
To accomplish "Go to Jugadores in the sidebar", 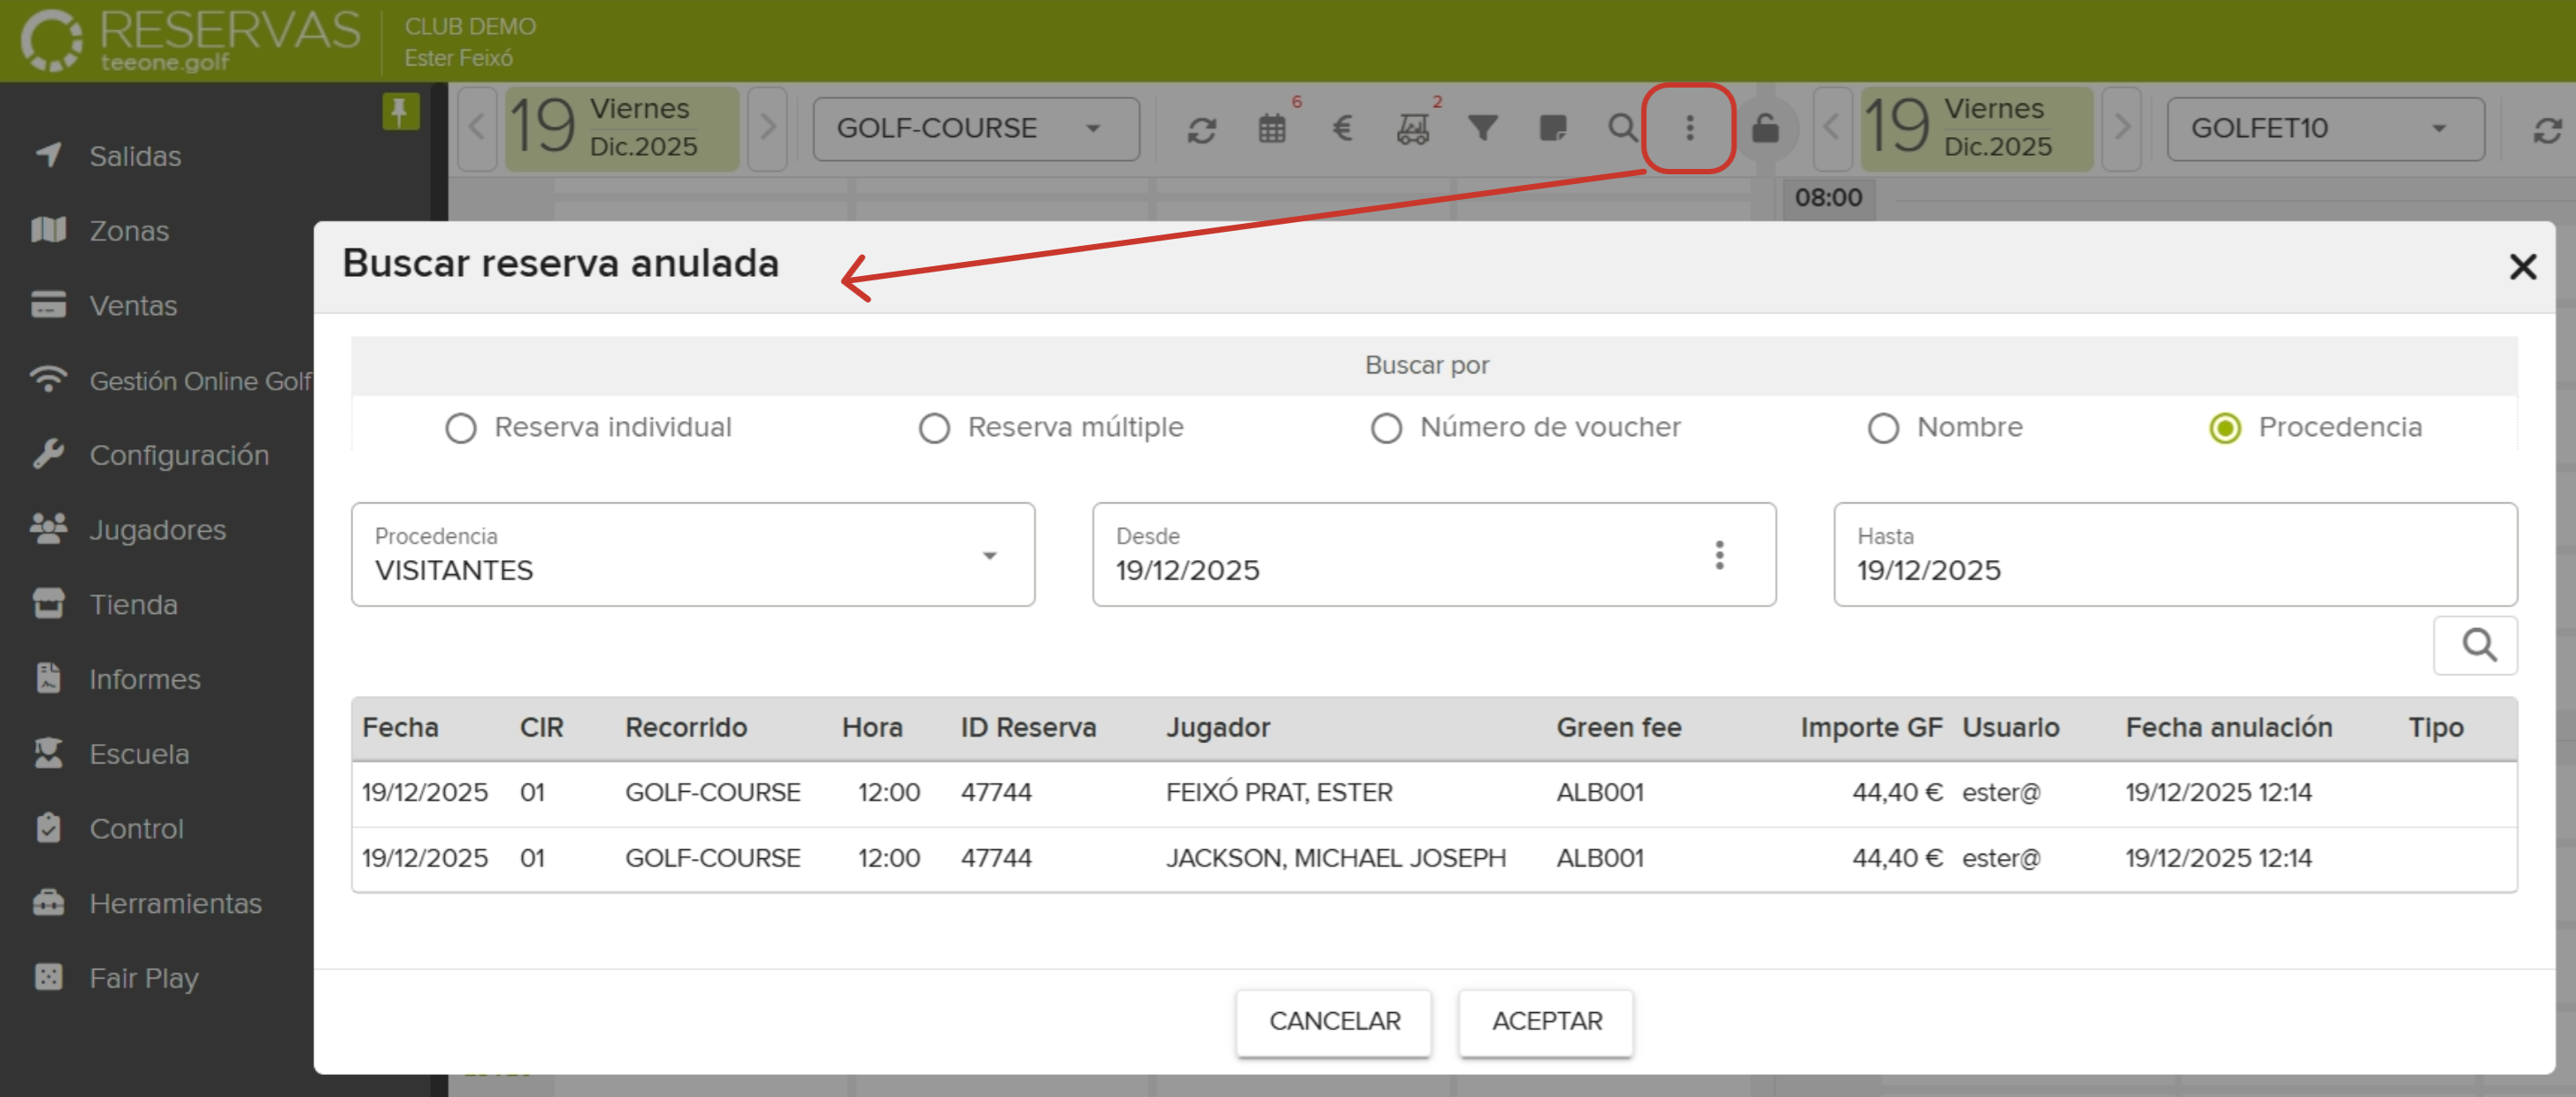I will tap(157, 530).
